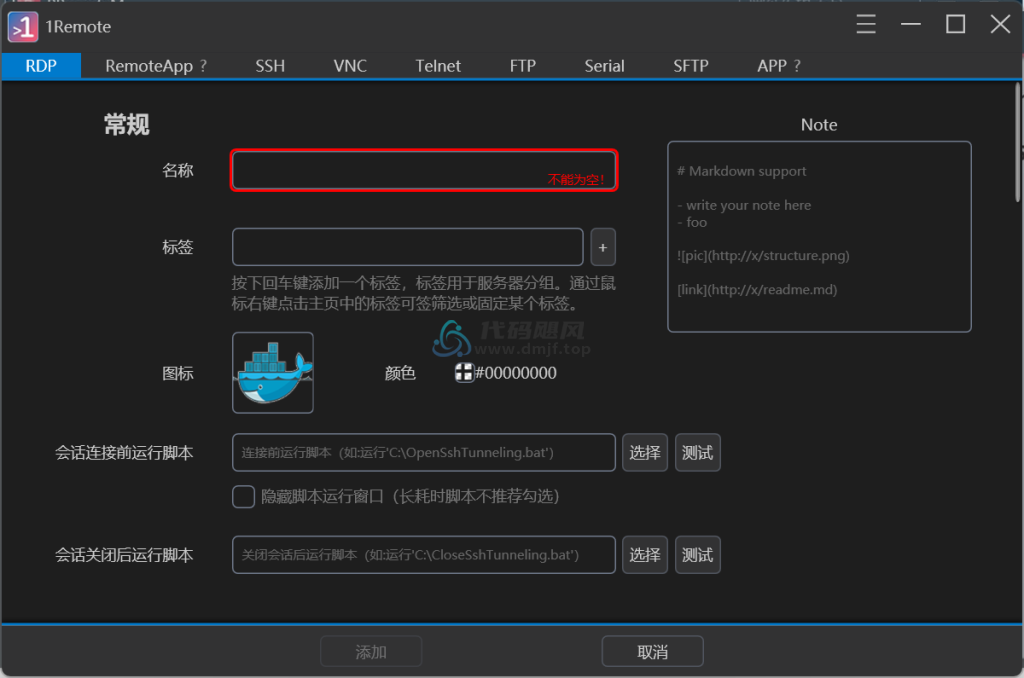Click the vertical scrollbar on the right
This screenshot has height=678, width=1024.
click(1018, 142)
